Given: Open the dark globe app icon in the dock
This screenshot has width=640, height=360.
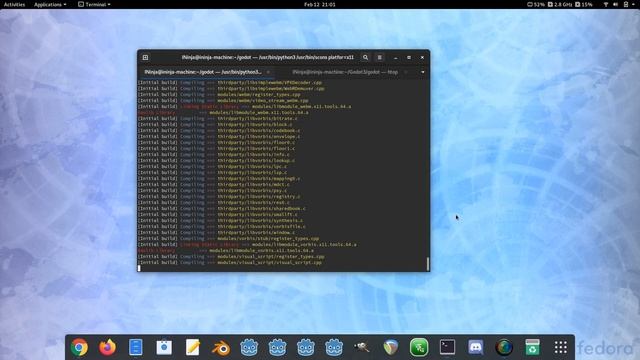Looking at the screenshot, I should tap(504, 347).
